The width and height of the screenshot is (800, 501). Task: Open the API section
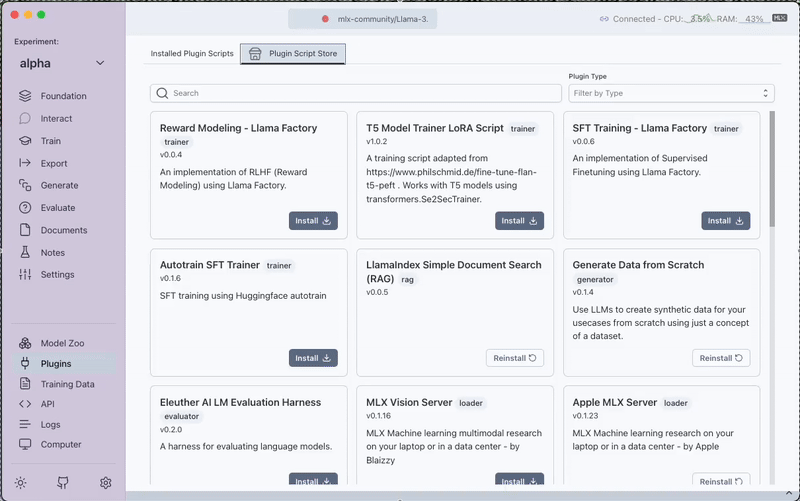point(48,404)
